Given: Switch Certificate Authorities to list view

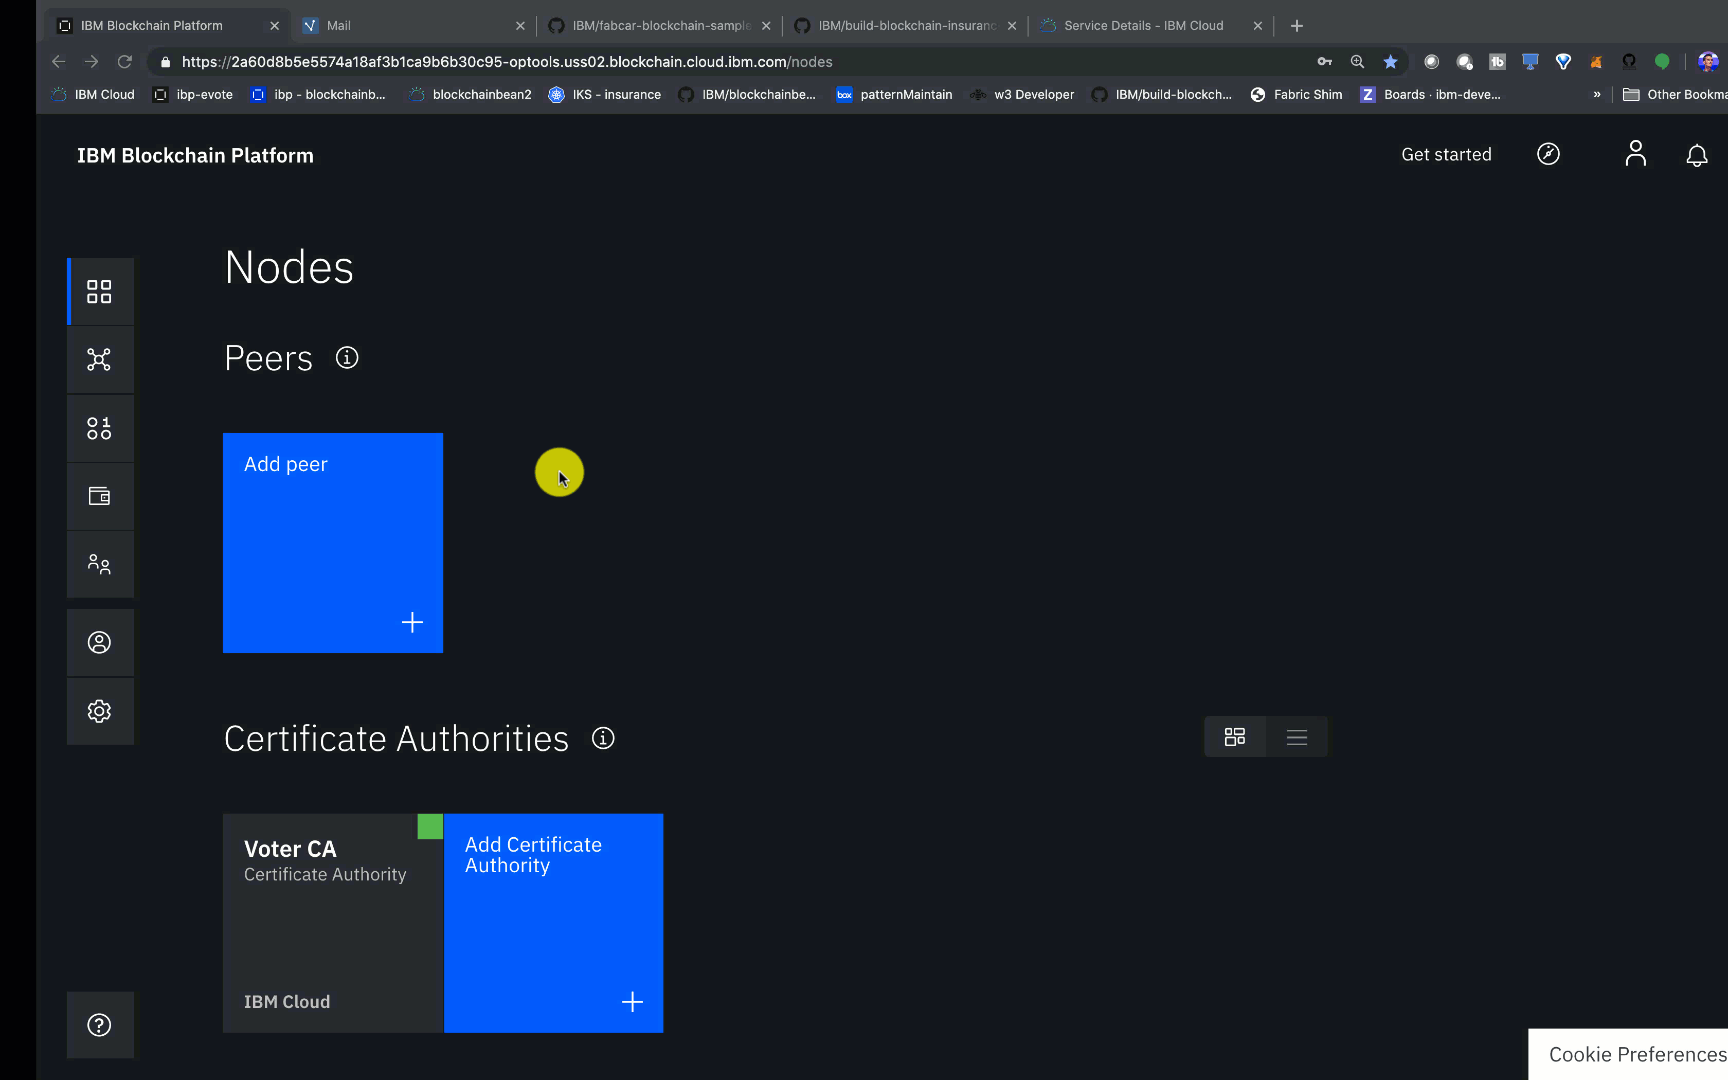Looking at the screenshot, I should pos(1297,737).
